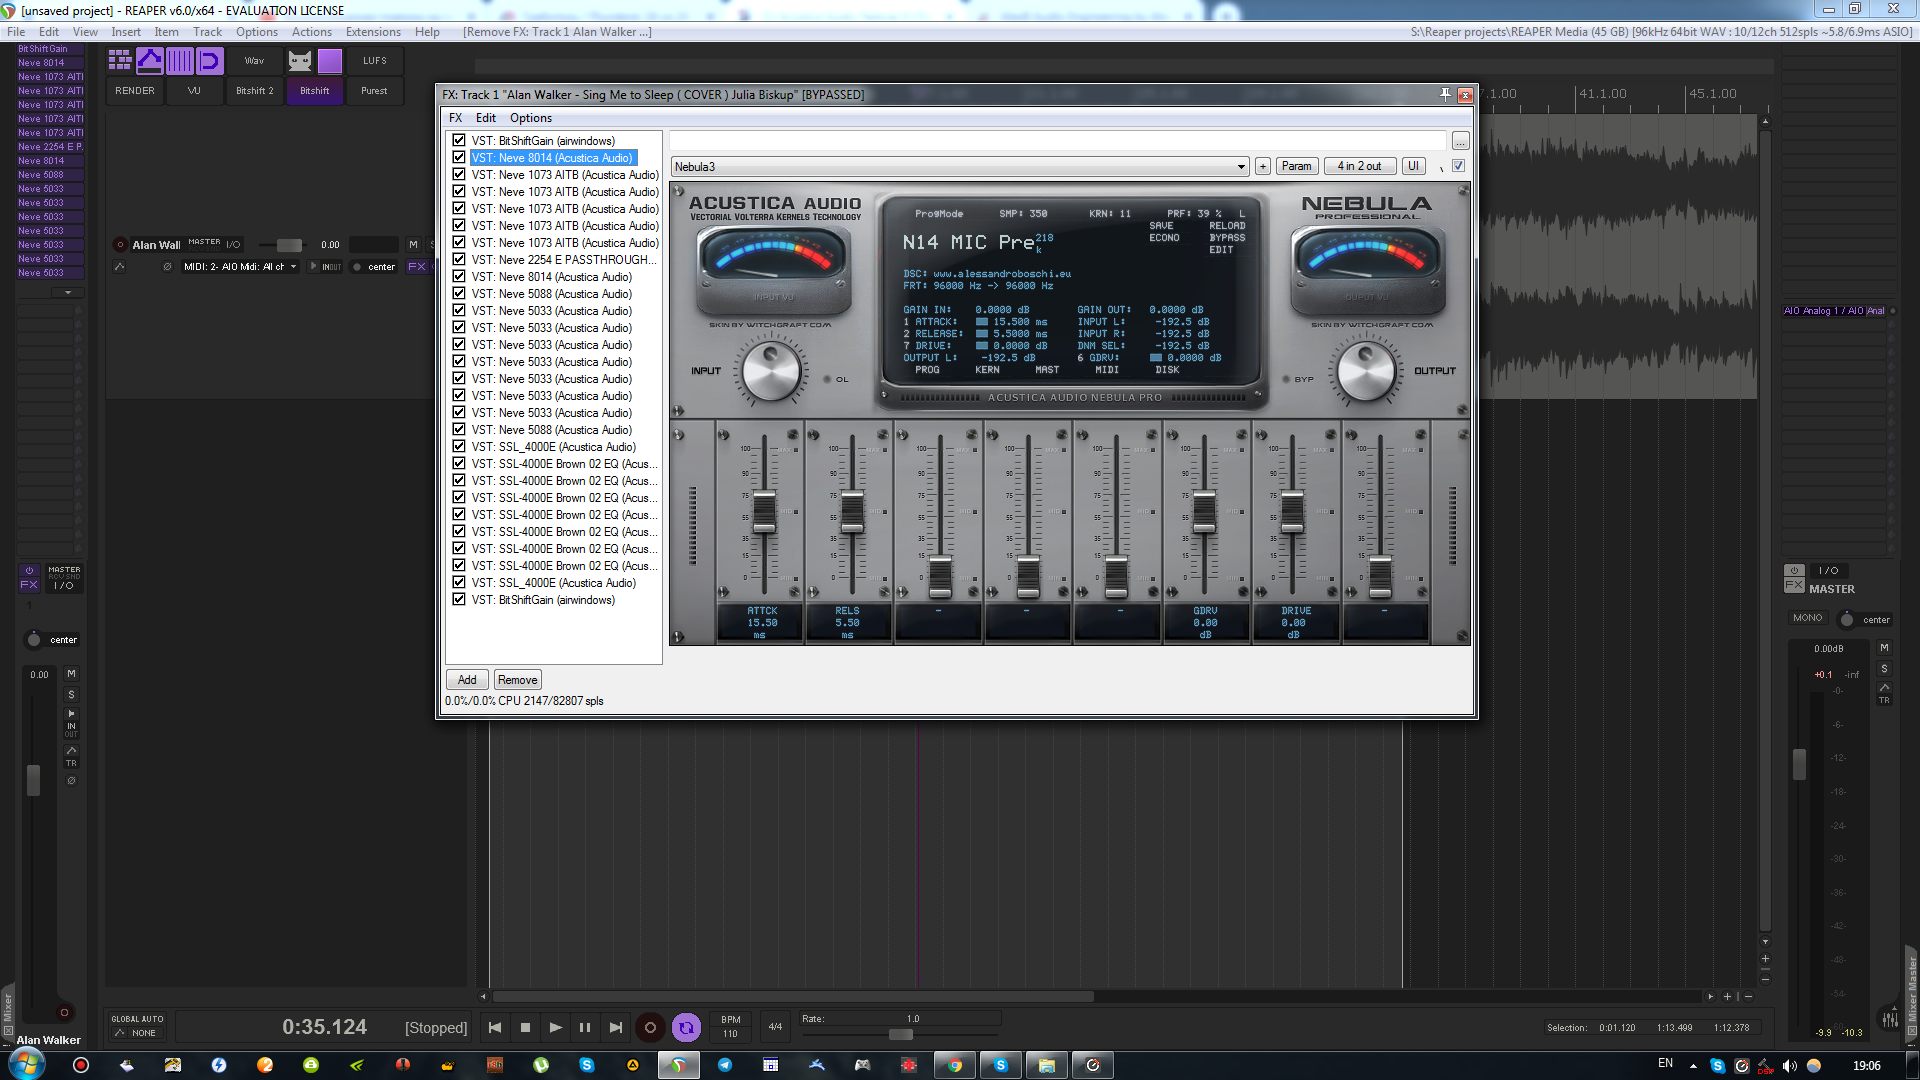Click the Bitshift 2 toolbar button
1920x1080 pixels.
tap(255, 91)
